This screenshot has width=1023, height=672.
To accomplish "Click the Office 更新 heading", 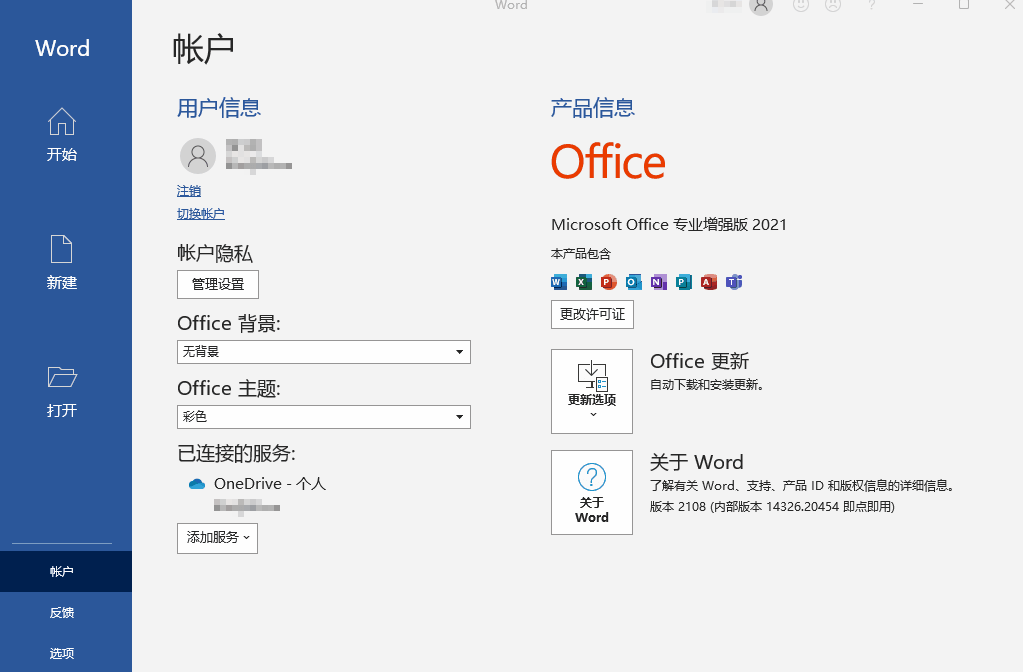I will (x=699, y=361).
